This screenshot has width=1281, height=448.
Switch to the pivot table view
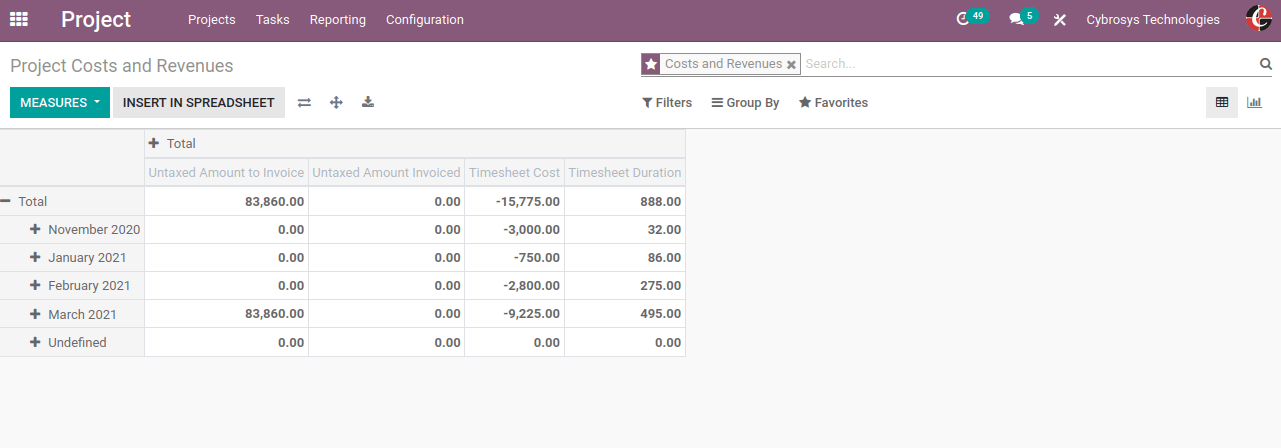pyautogui.click(x=1222, y=102)
